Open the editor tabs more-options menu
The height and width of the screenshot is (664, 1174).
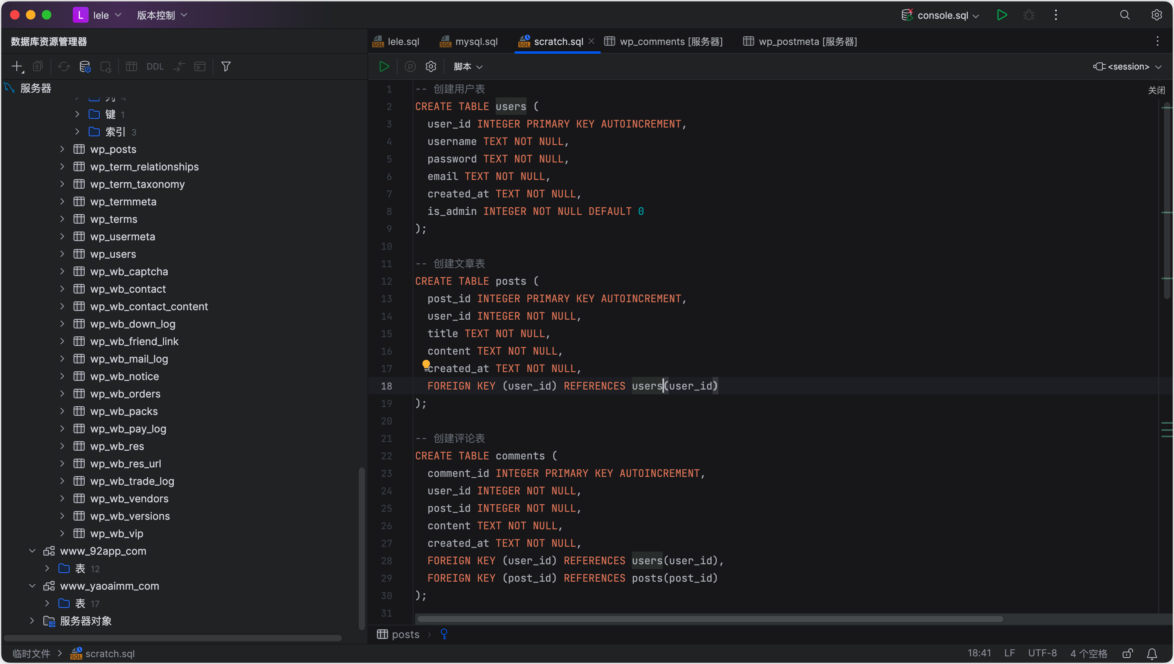tap(1157, 41)
